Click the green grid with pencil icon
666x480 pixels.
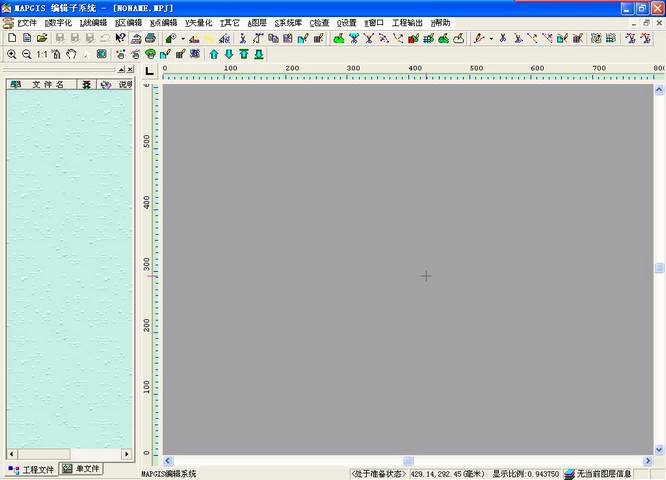[428, 39]
